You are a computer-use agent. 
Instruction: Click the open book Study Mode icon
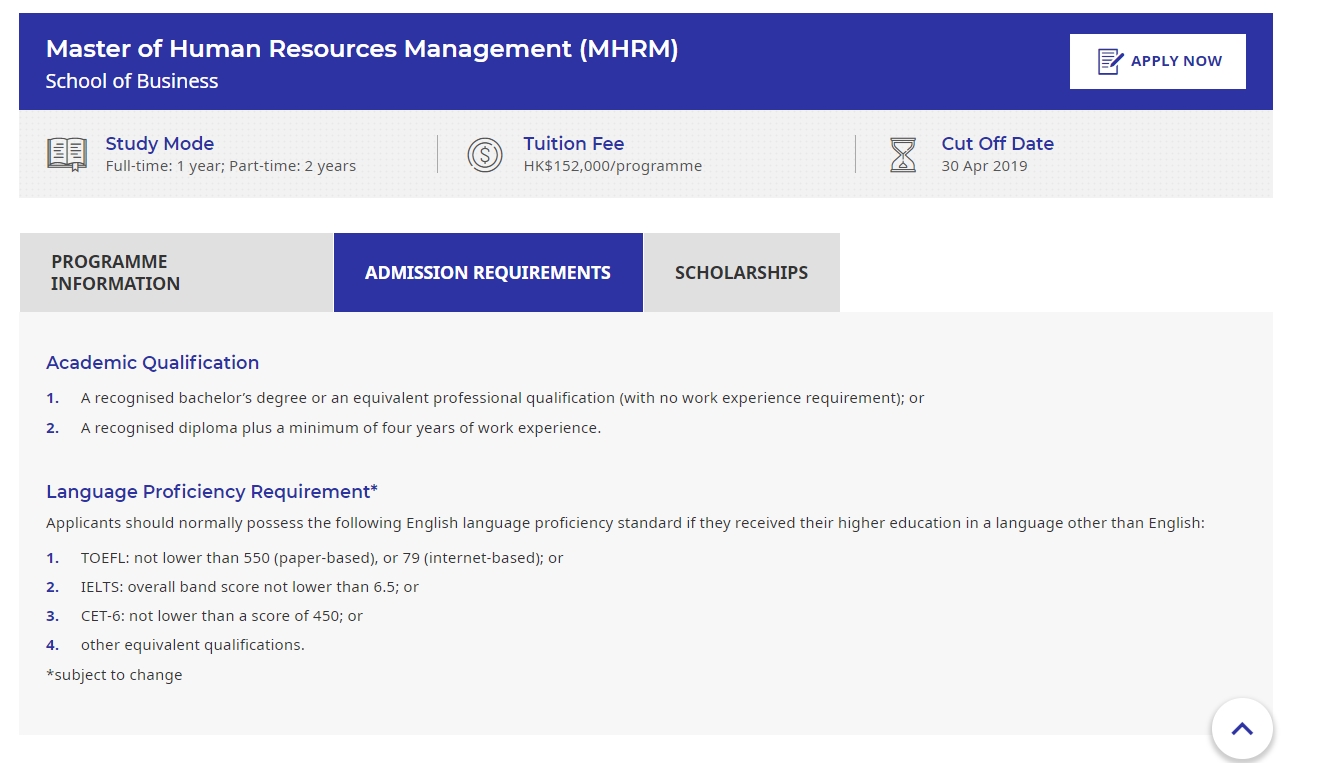pos(67,154)
